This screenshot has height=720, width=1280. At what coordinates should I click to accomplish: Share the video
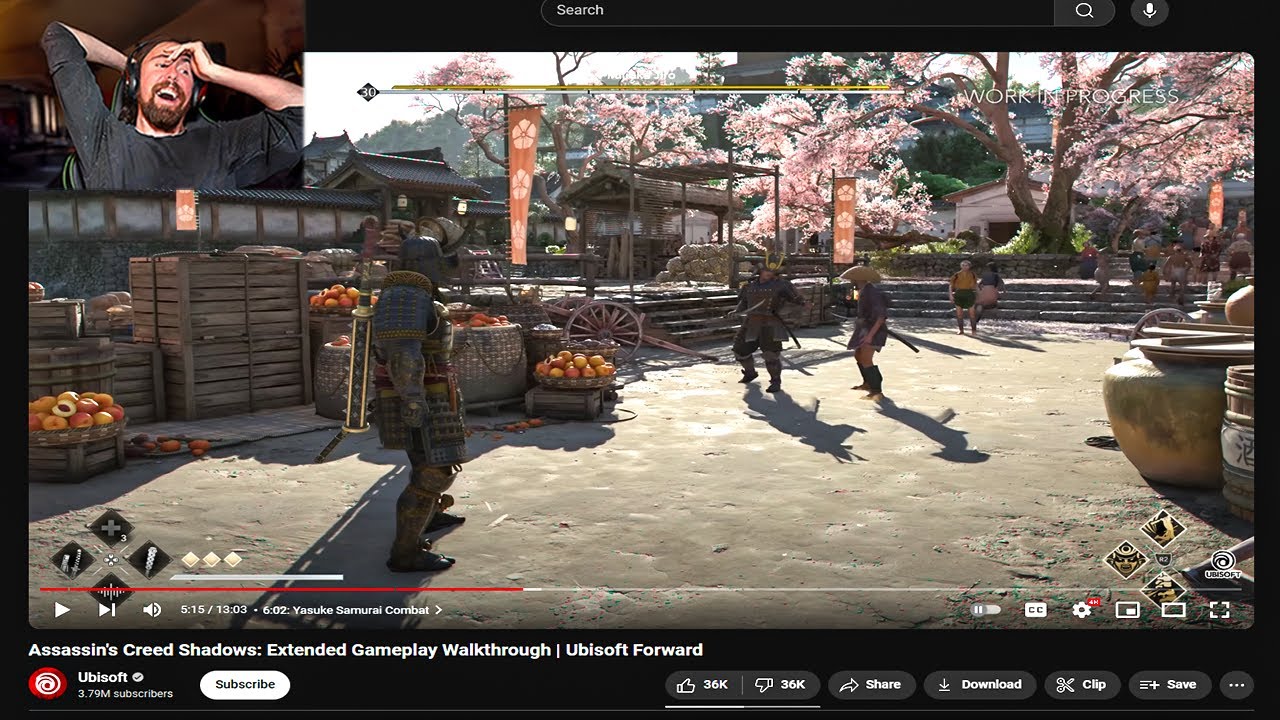click(871, 685)
